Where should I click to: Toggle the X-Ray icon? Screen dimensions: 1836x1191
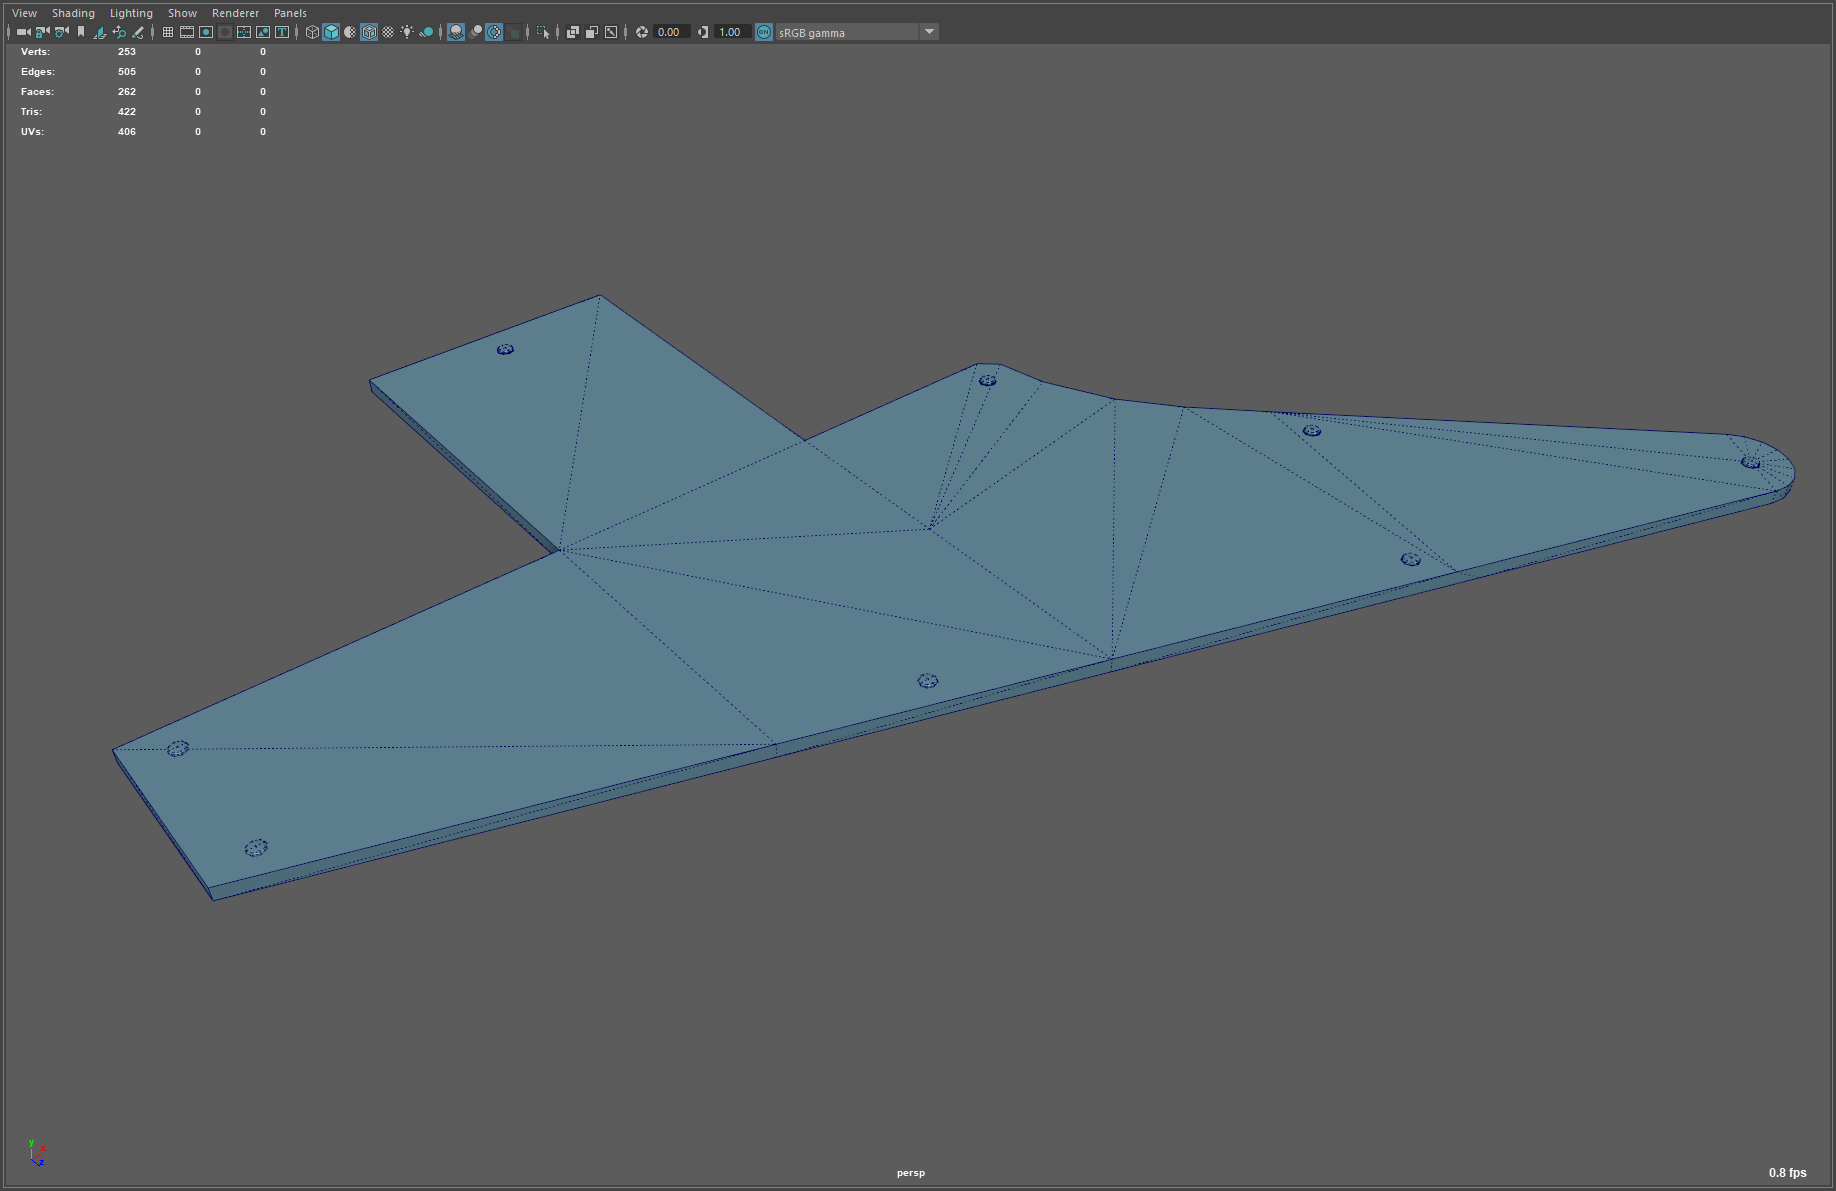573,32
